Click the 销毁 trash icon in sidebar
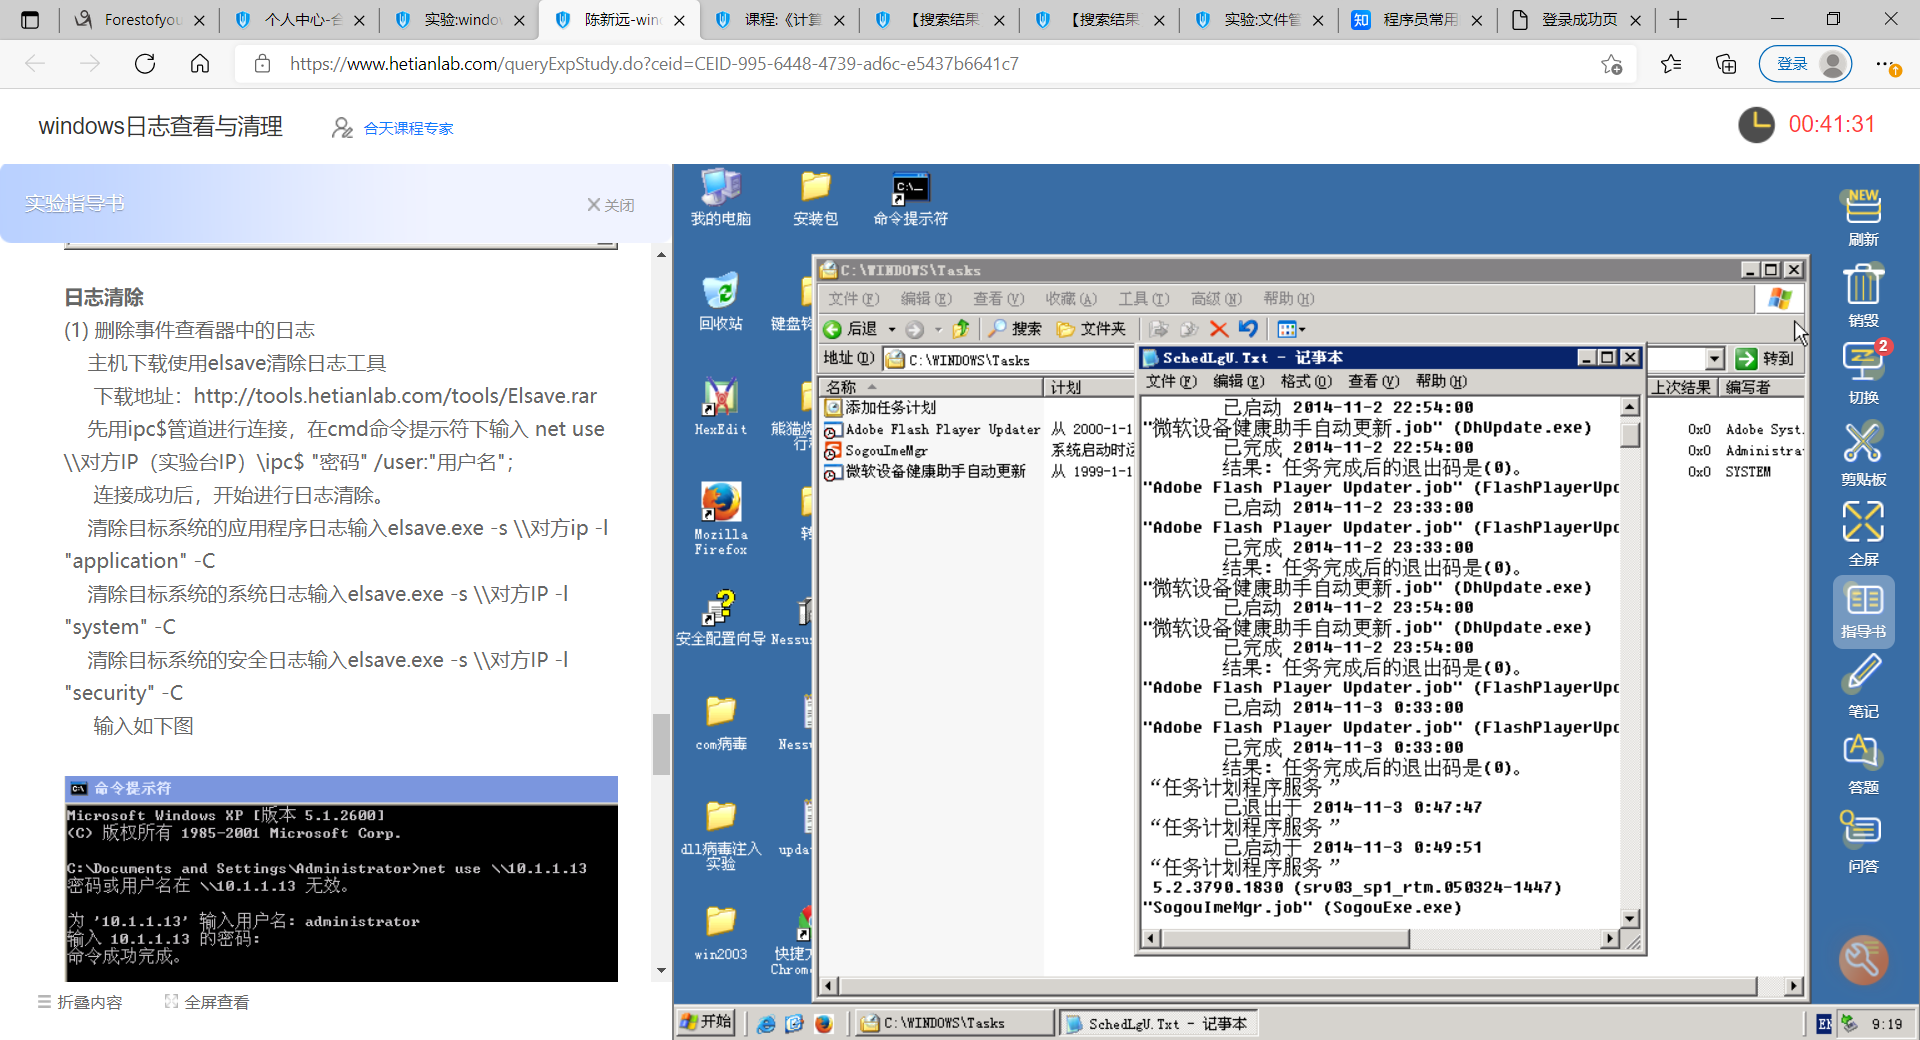This screenshot has height=1040, width=1920. click(1863, 296)
